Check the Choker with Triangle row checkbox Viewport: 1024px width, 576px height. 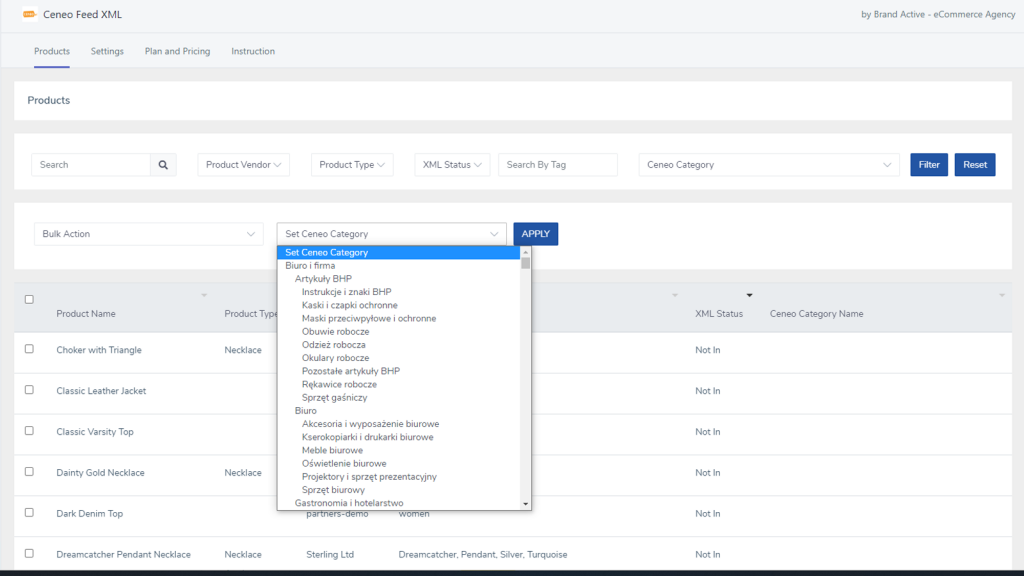point(29,349)
